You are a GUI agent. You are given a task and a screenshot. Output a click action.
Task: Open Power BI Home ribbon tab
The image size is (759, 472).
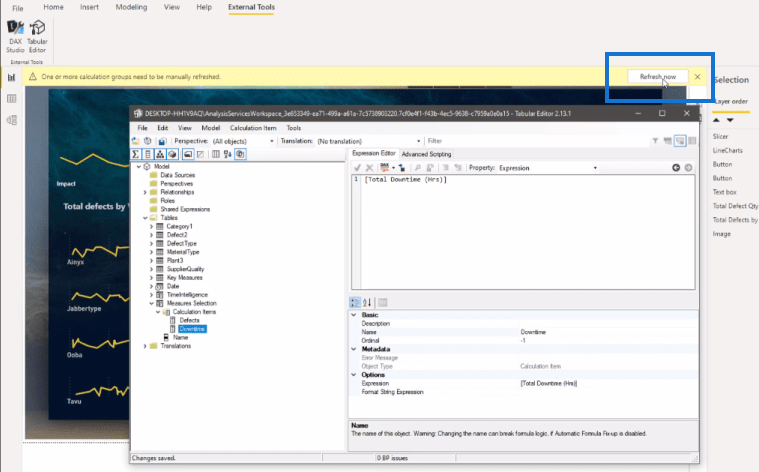[53, 7]
